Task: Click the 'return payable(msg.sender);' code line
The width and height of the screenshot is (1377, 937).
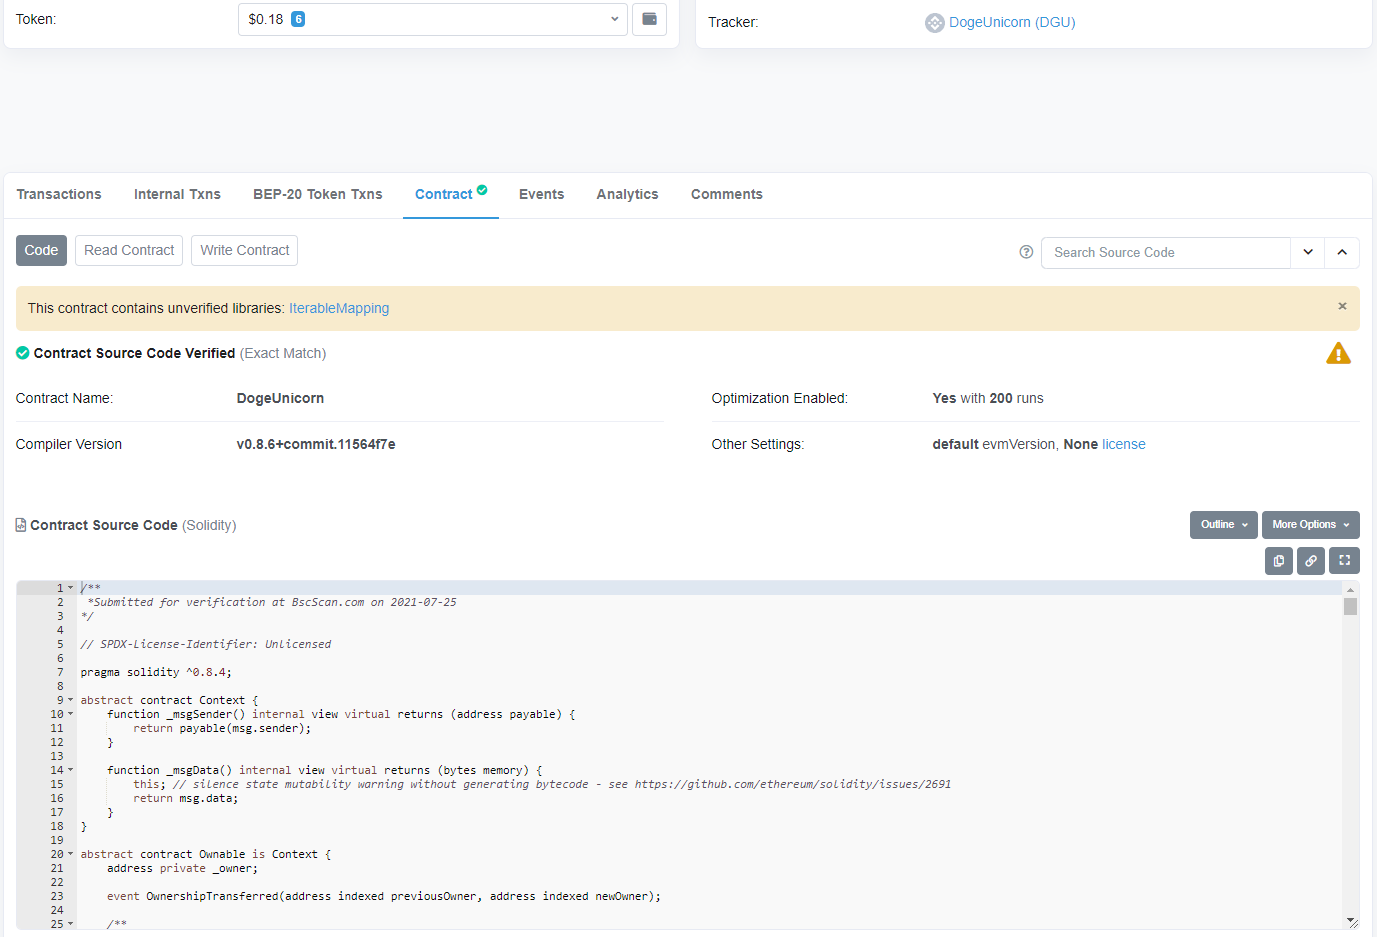Action: point(222,728)
